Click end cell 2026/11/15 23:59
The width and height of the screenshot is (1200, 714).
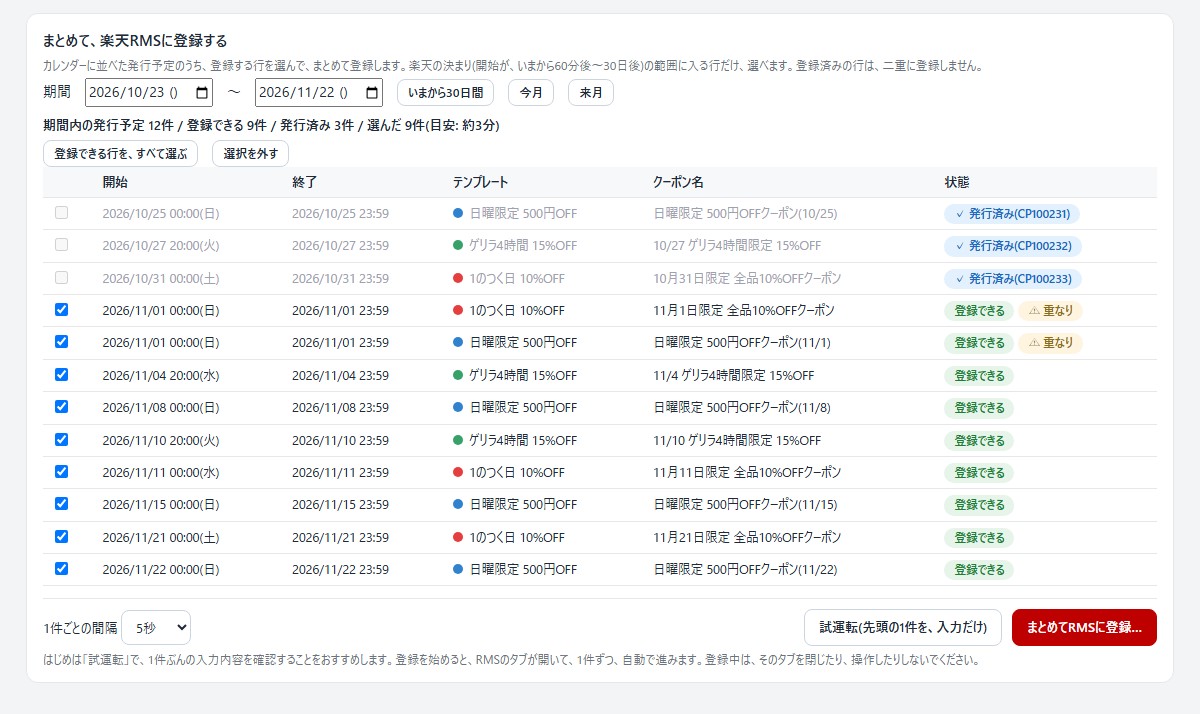(340, 505)
